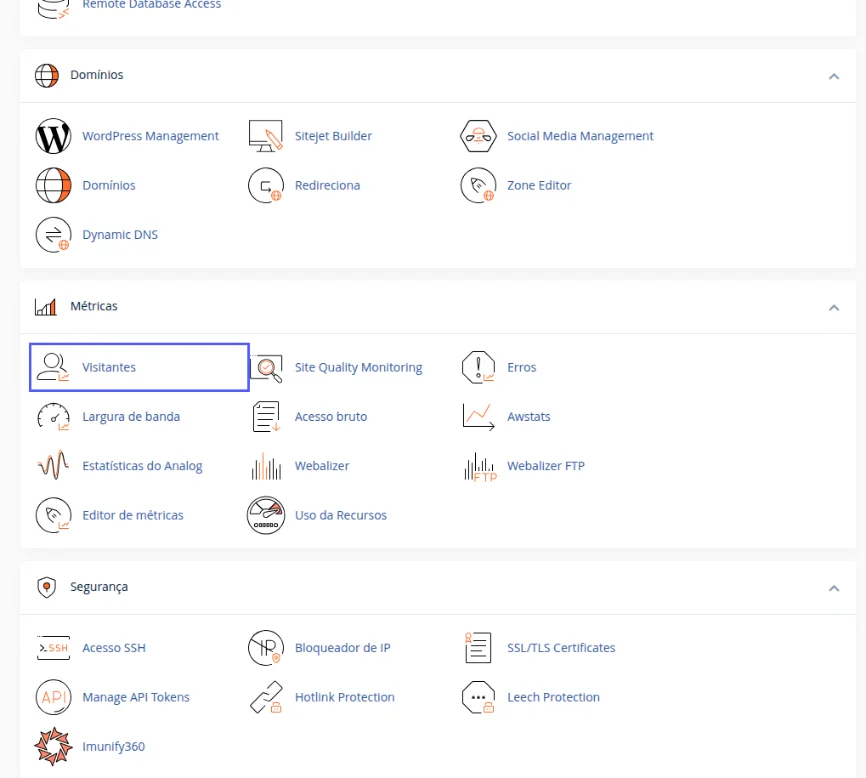The width and height of the screenshot is (866, 778).
Task: Open the Dynamic DNS link
Action: coord(120,235)
